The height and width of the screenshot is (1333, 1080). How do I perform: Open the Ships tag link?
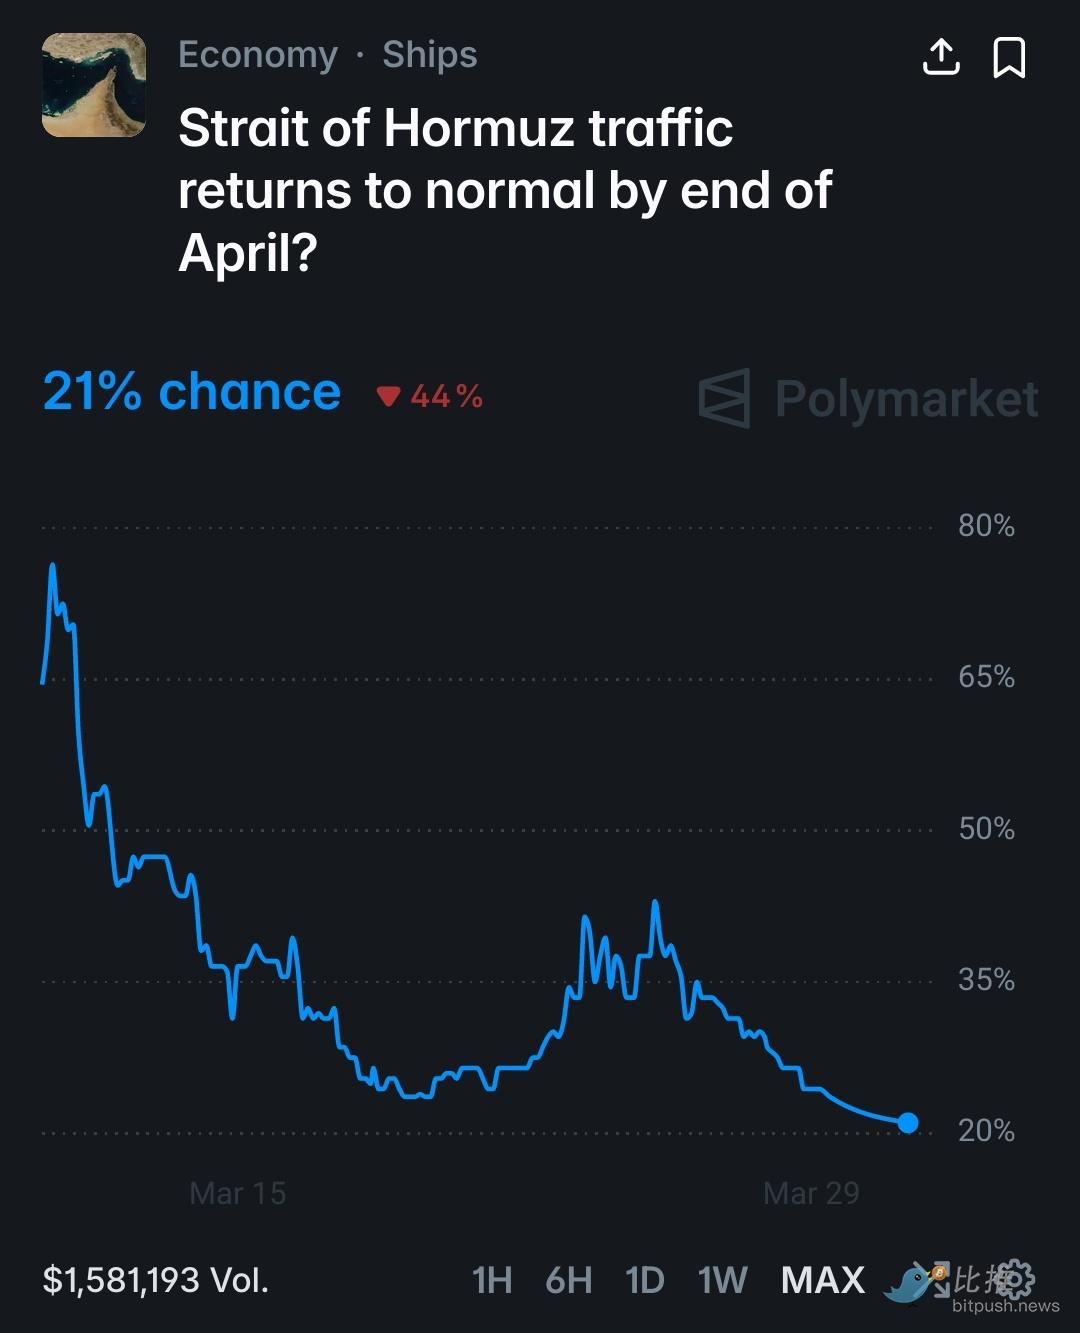tap(430, 55)
